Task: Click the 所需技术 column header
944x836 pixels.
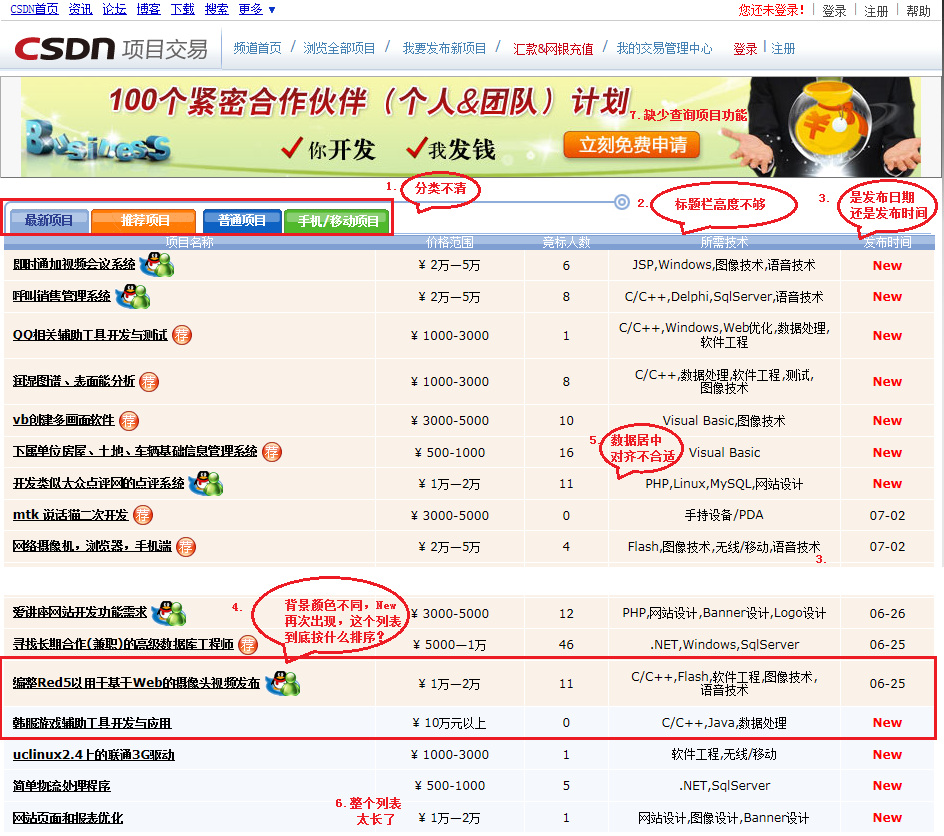Action: (724, 242)
